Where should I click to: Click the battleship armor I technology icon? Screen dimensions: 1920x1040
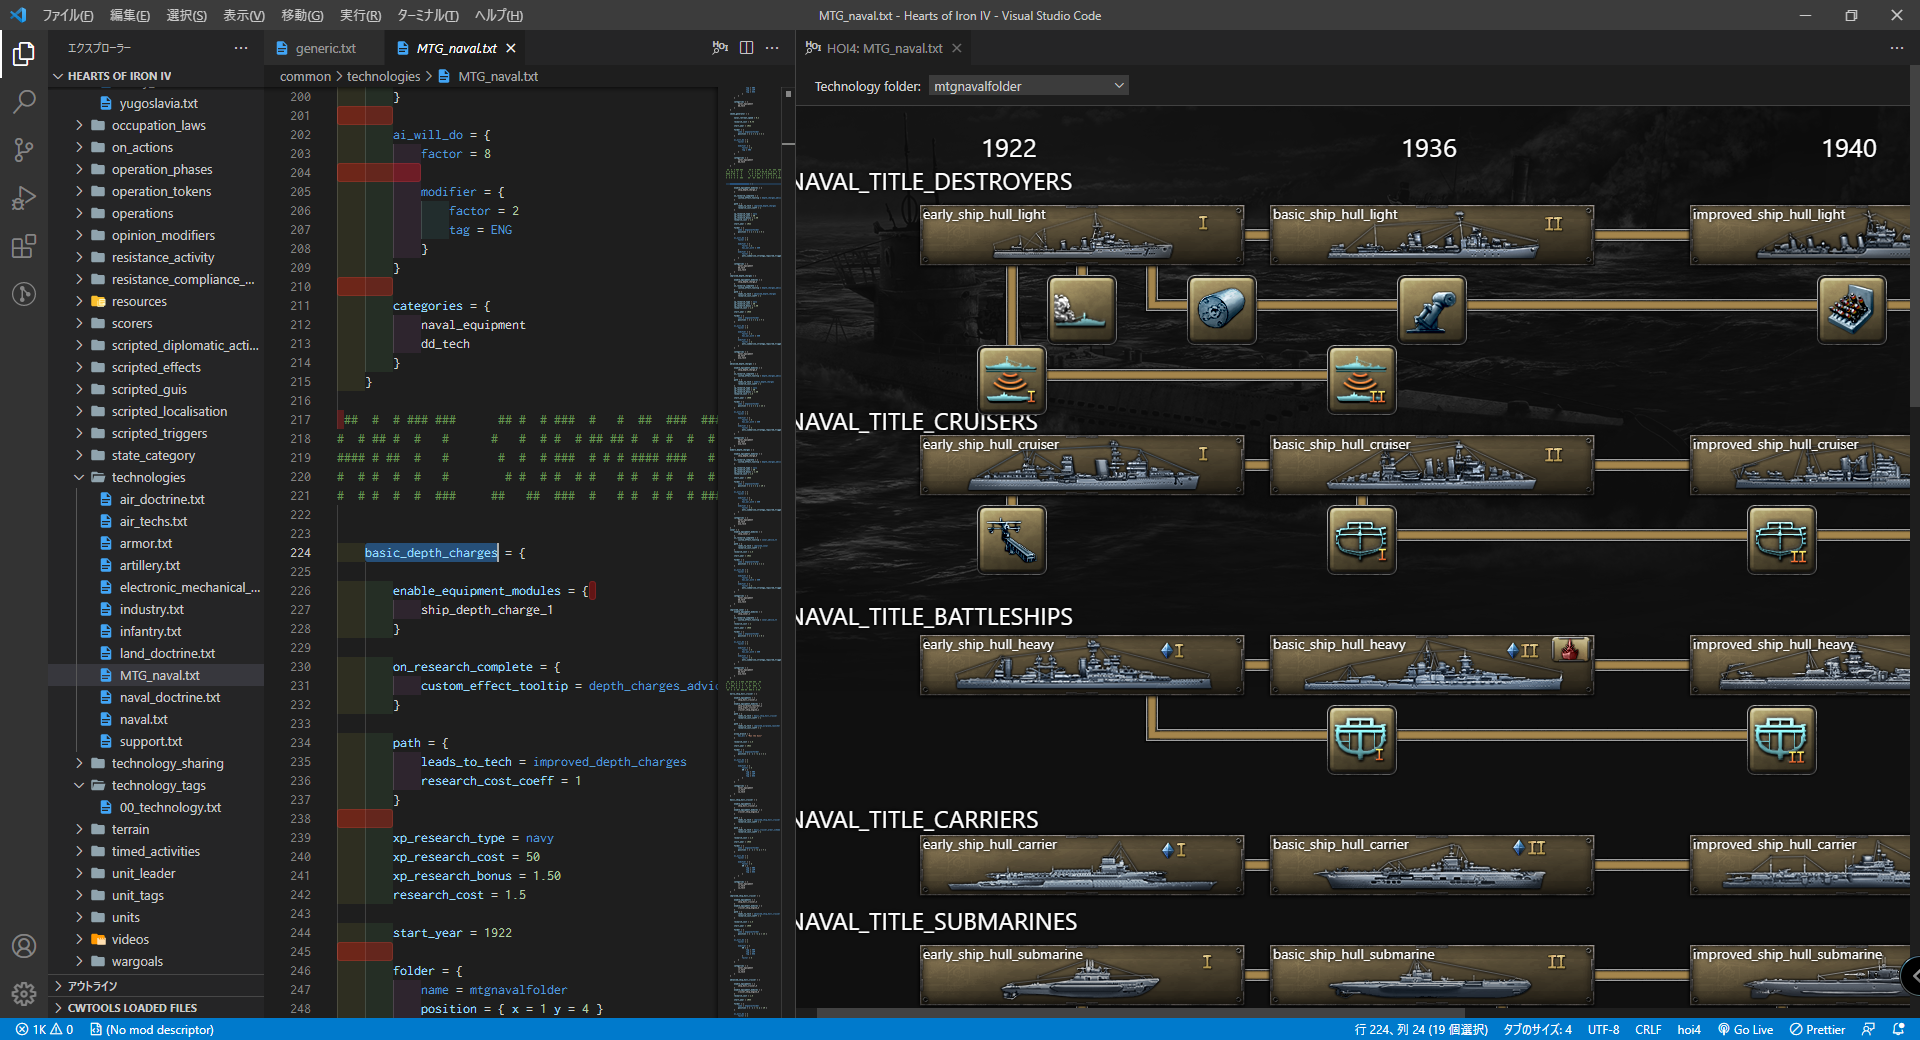[1361, 739]
